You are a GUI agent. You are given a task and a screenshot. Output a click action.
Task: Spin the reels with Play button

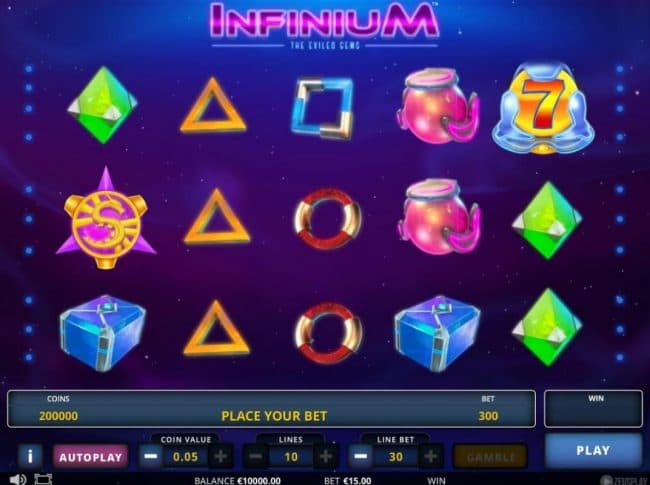(x=593, y=451)
